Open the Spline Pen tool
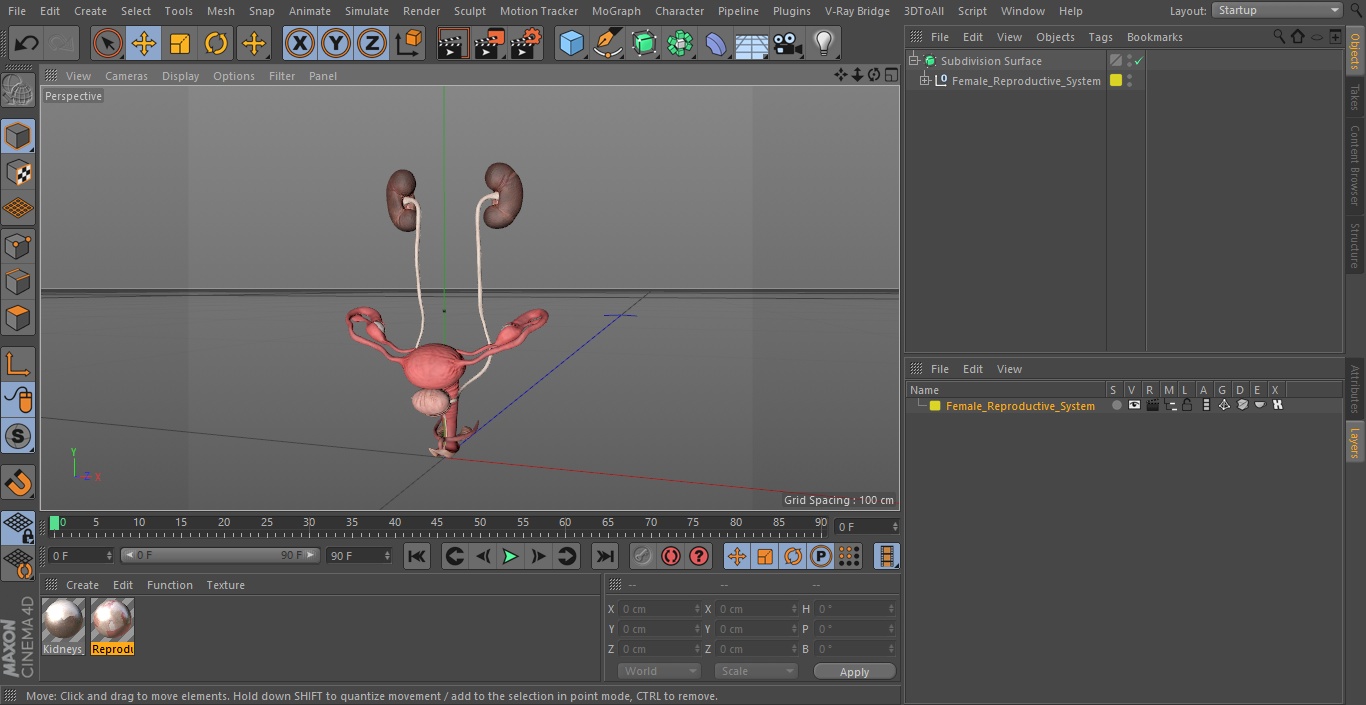This screenshot has height=705, width=1366. pos(607,43)
